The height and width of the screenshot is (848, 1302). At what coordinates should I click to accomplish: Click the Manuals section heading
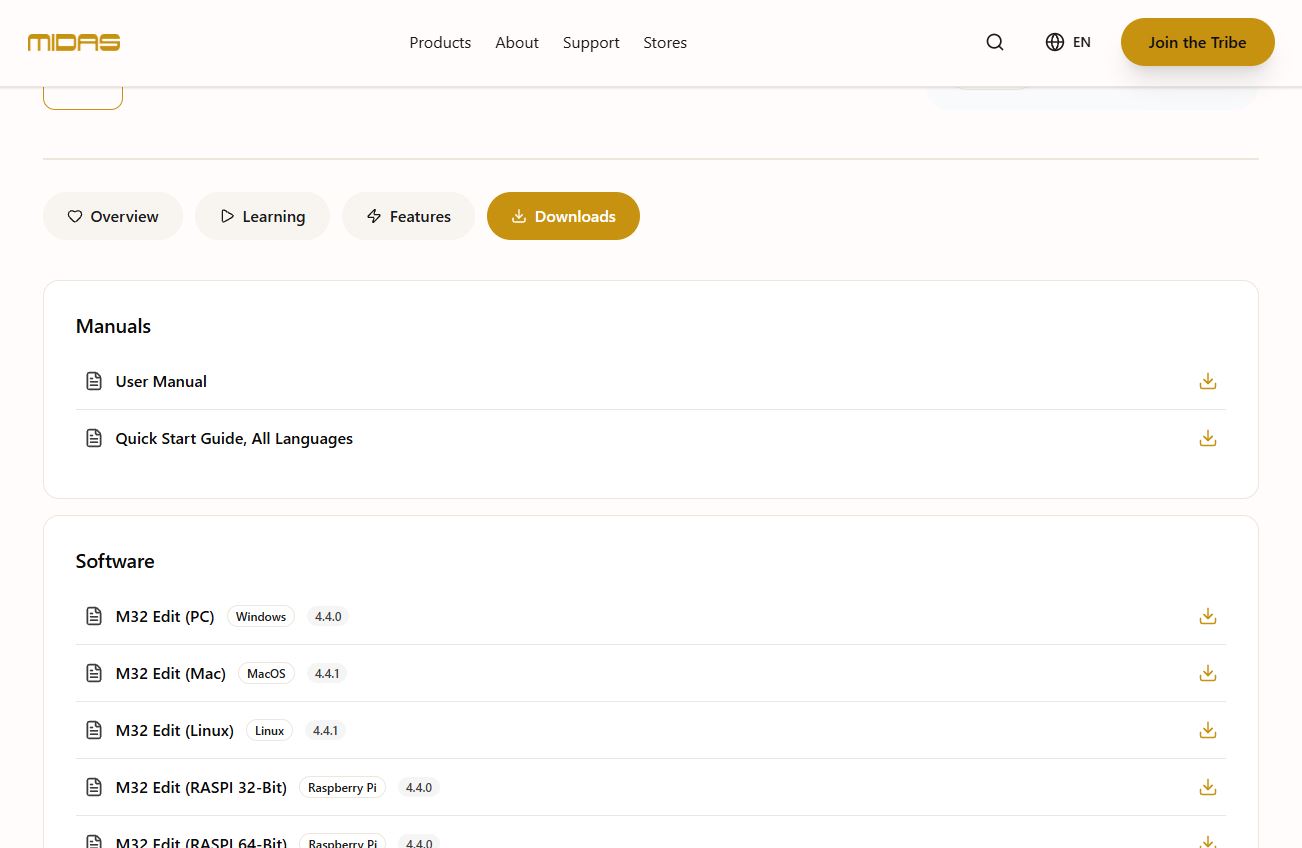tap(113, 326)
